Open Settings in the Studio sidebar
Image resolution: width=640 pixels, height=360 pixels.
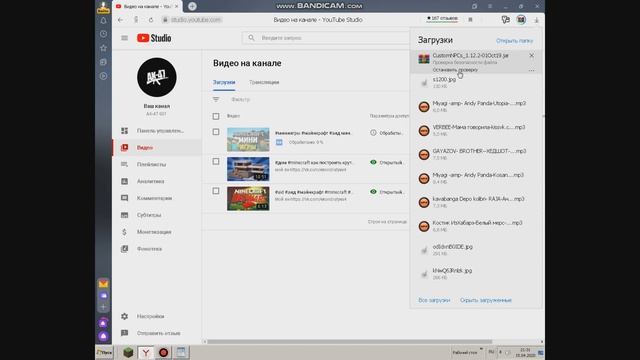157,316
